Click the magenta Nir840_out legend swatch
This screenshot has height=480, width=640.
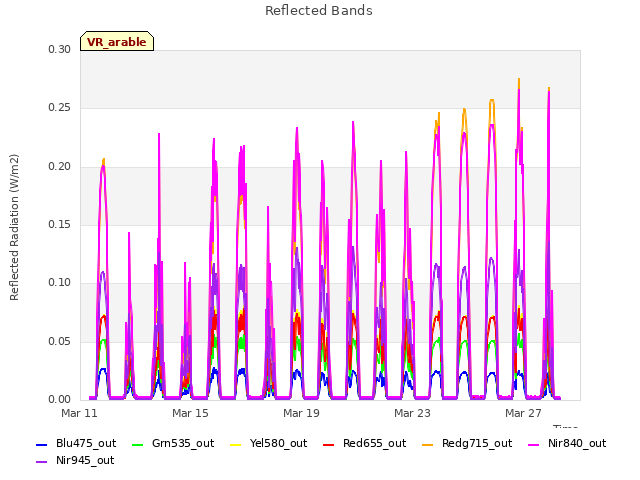click(x=533, y=444)
